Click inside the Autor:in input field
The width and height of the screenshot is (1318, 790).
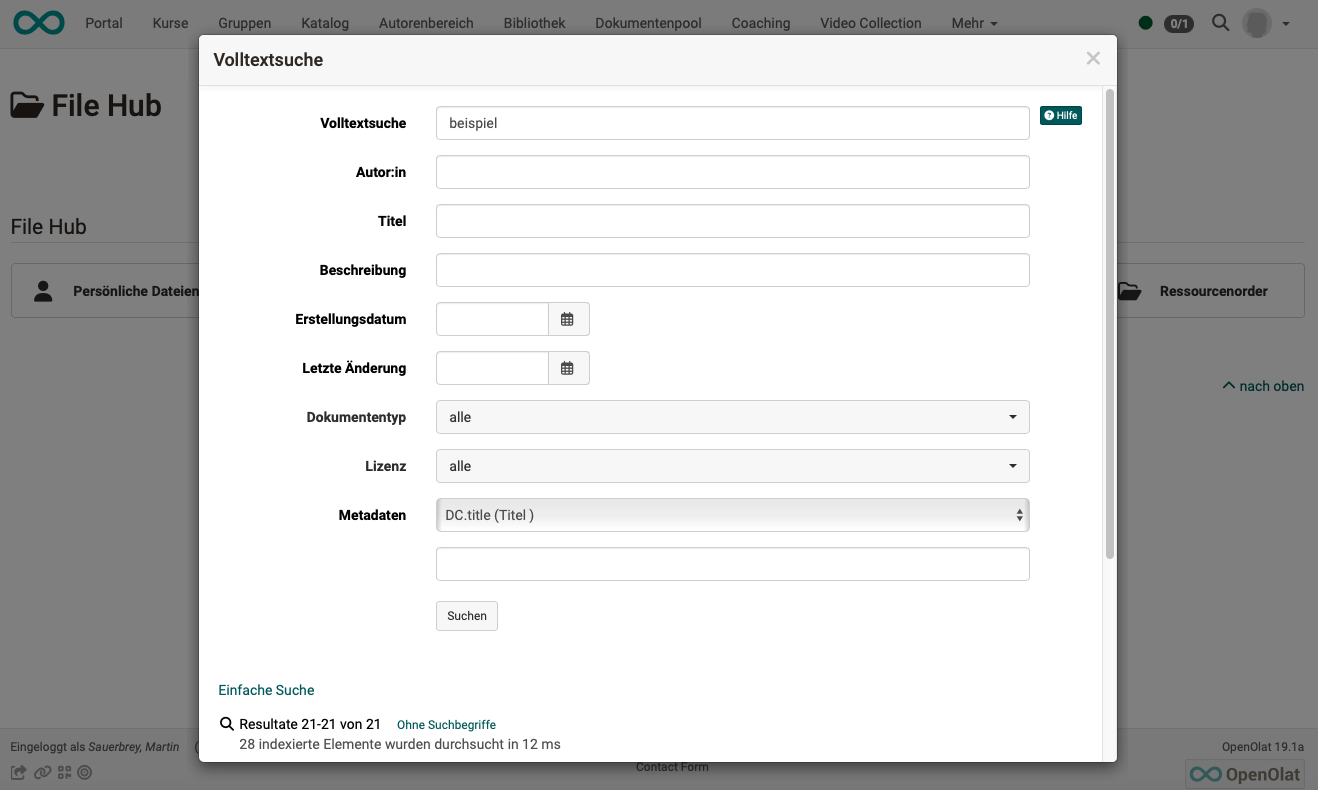point(732,172)
